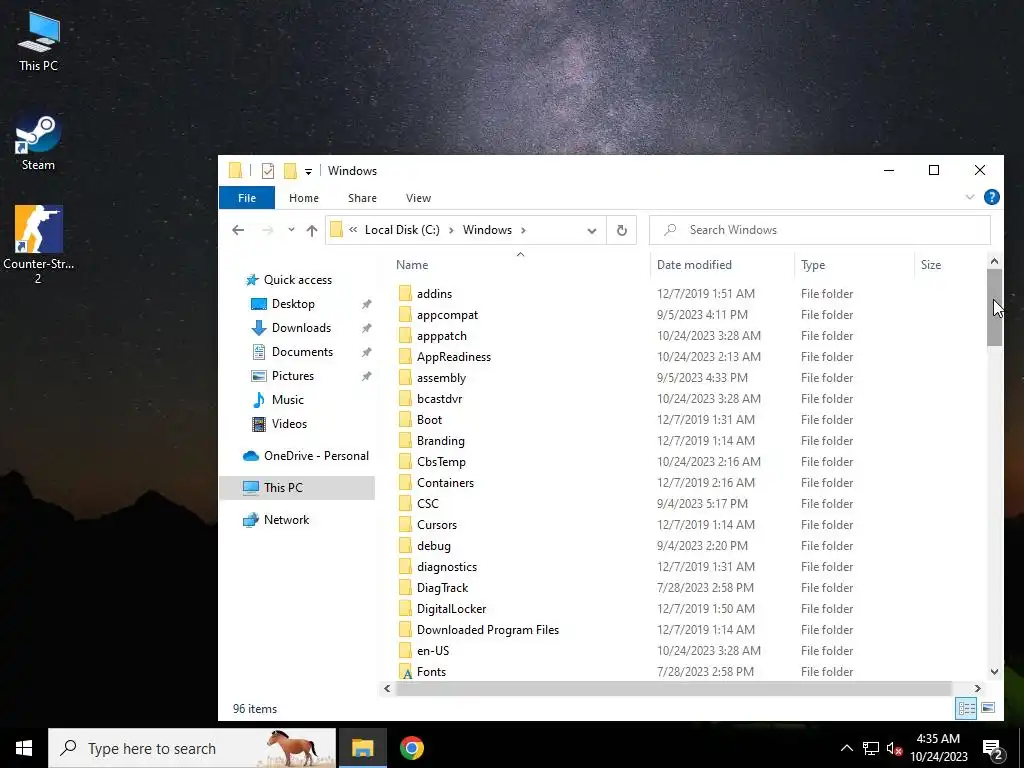Switch to the Home ribbon tab

[304, 198]
